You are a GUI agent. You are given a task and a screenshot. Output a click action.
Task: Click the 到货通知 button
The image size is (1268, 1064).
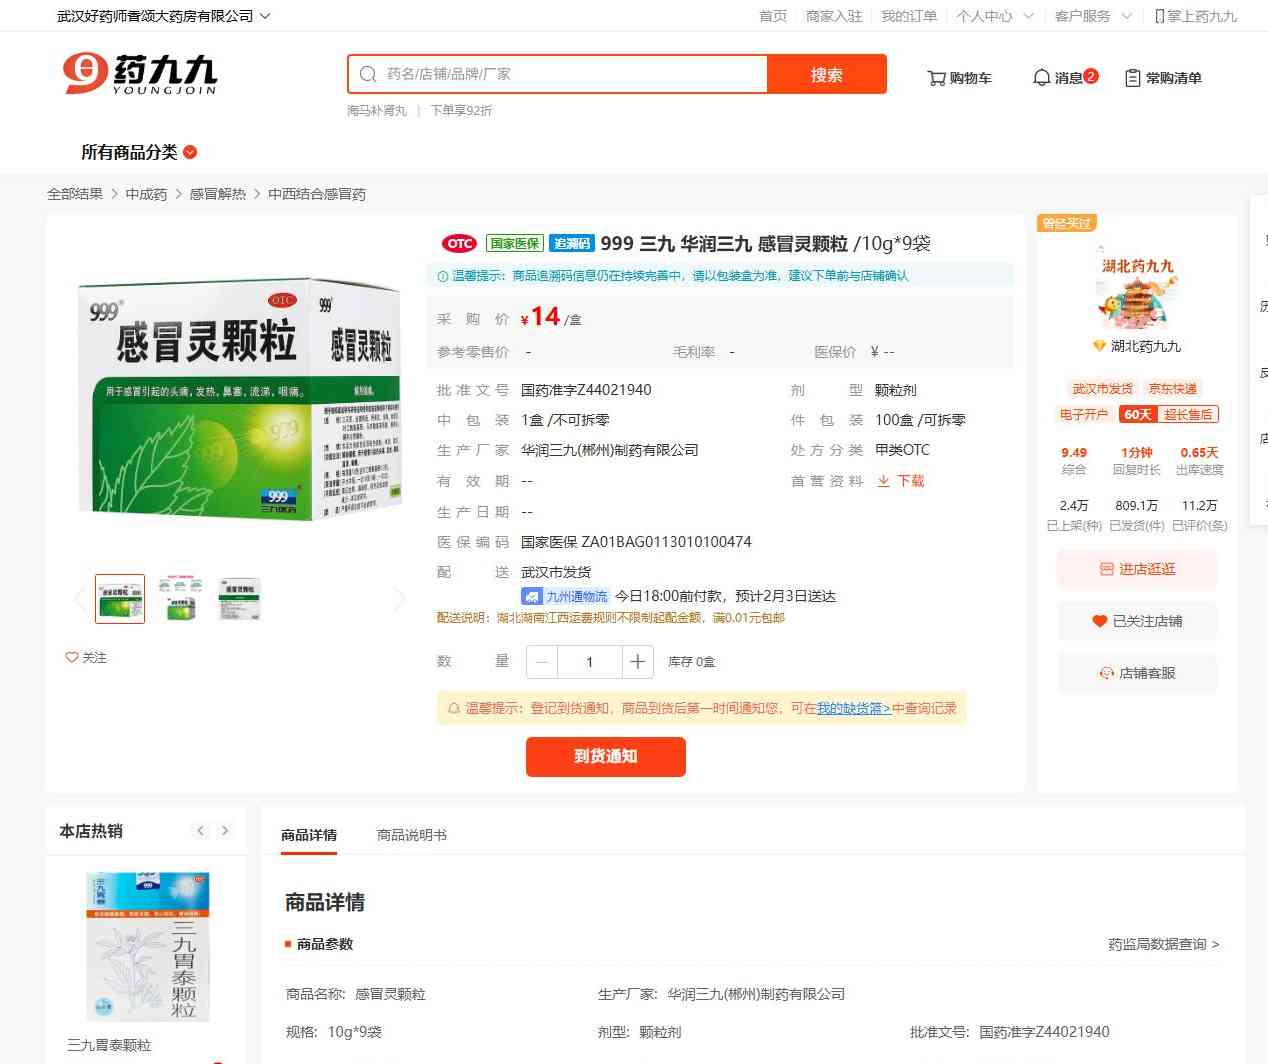pyautogui.click(x=605, y=757)
